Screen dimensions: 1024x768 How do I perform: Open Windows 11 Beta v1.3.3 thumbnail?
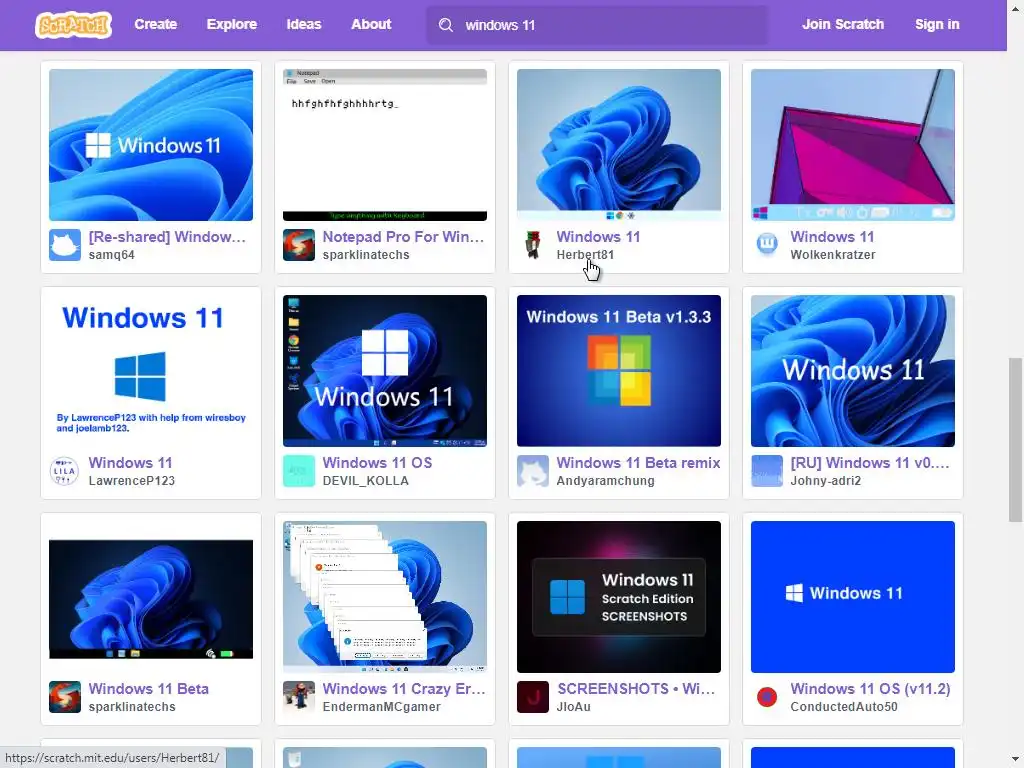click(x=619, y=371)
